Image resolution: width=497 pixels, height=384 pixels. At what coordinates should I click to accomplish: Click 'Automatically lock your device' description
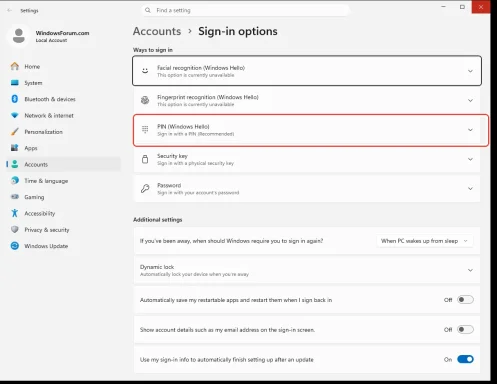point(194,274)
